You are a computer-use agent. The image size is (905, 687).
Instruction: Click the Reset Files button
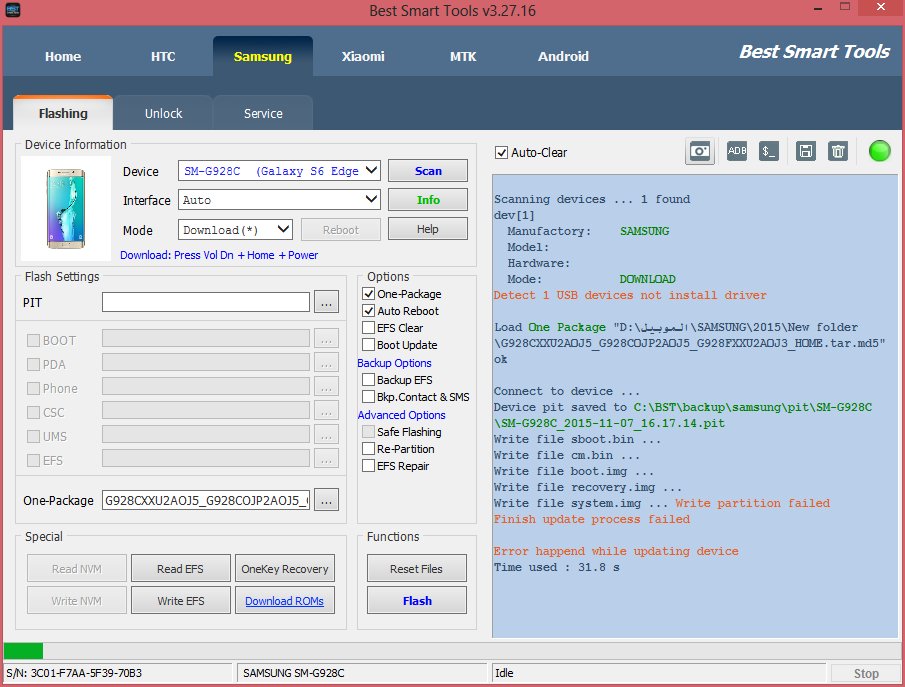coord(417,569)
